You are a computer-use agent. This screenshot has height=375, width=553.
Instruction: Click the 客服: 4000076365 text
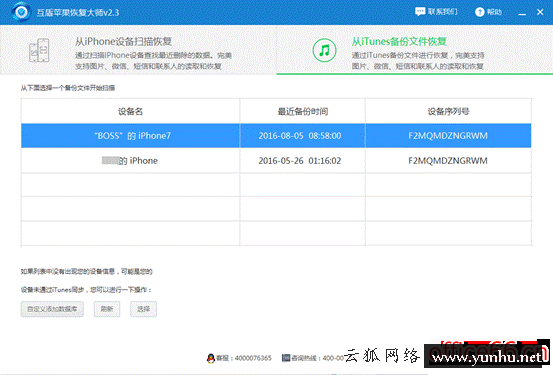(244, 358)
